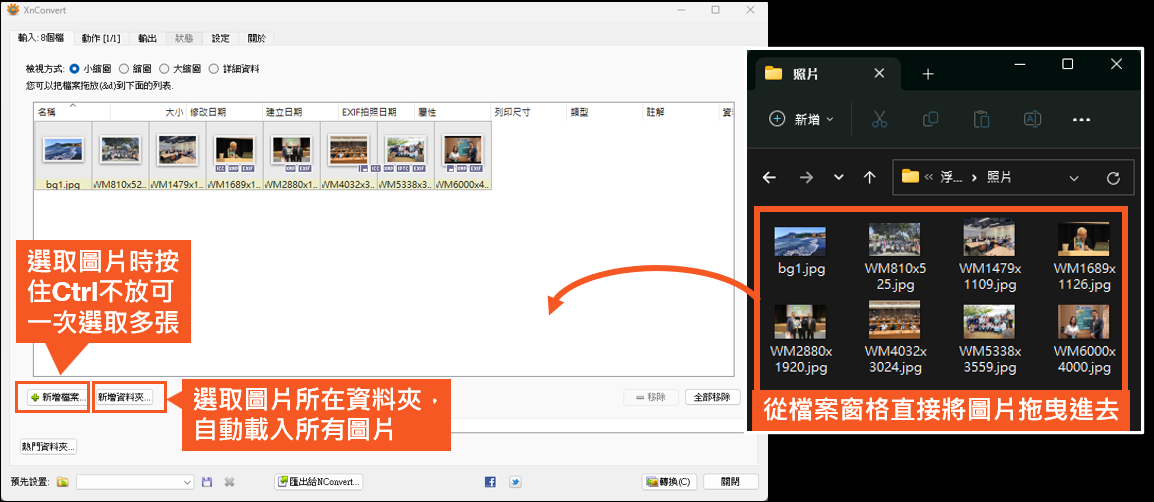Sort list by EXIF拍照日期 column header
The image size is (1154, 502).
[377, 112]
